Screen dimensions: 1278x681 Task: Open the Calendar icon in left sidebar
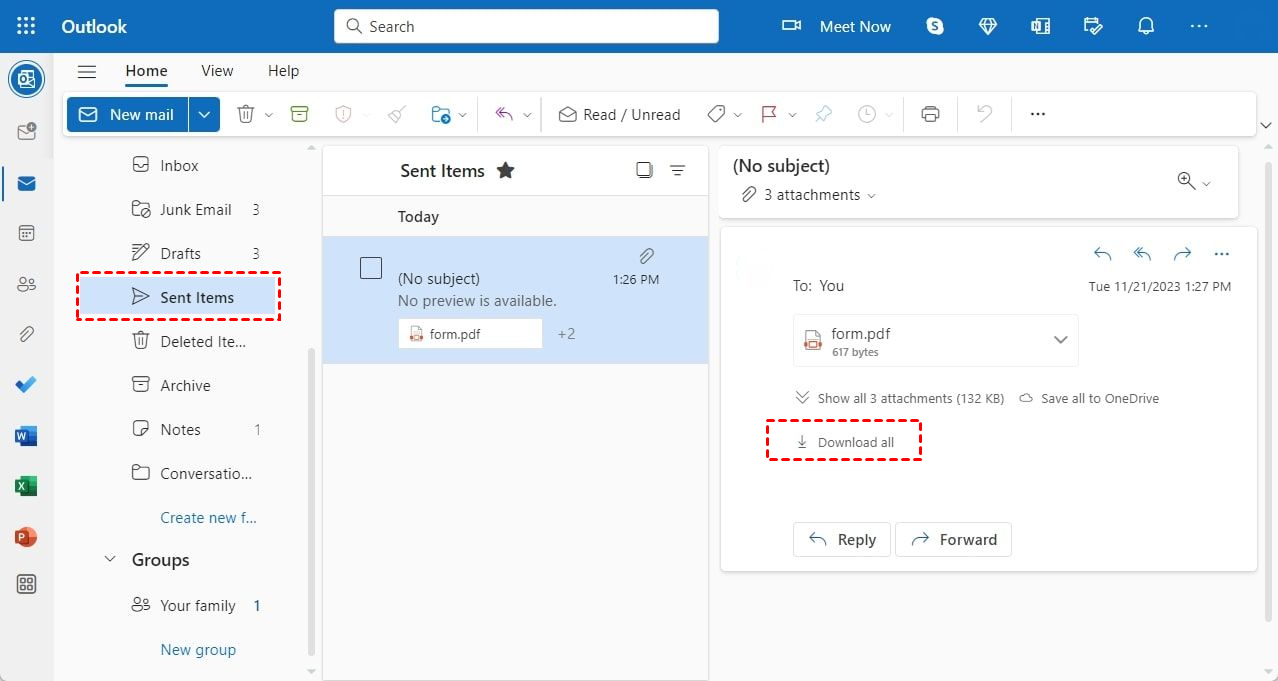coord(27,233)
